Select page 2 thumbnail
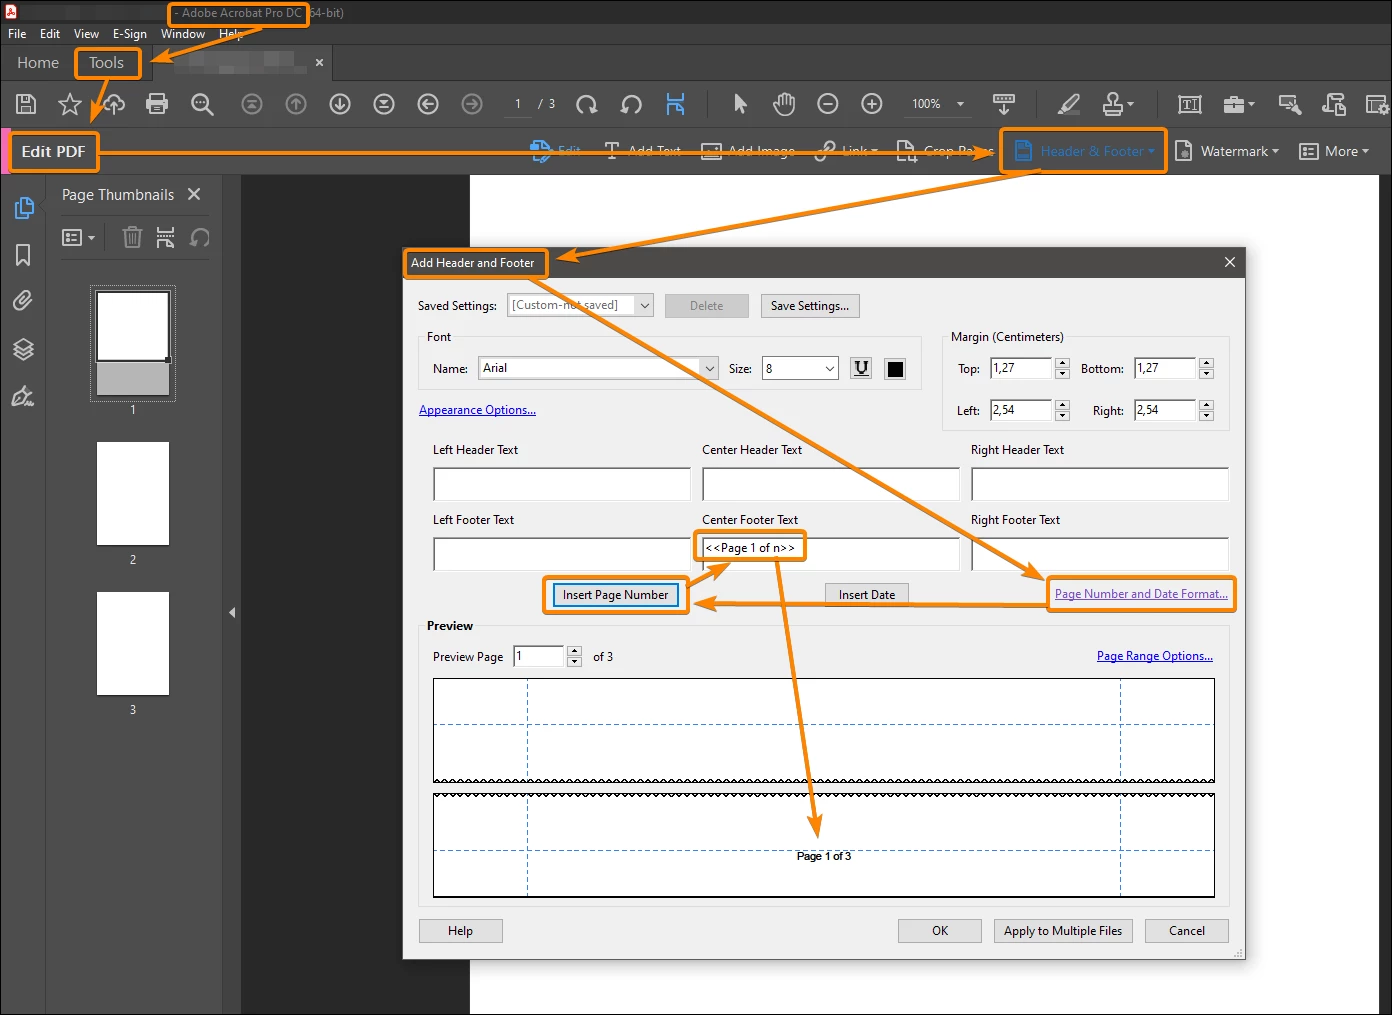Screen dimensions: 1392x1015 (133, 494)
